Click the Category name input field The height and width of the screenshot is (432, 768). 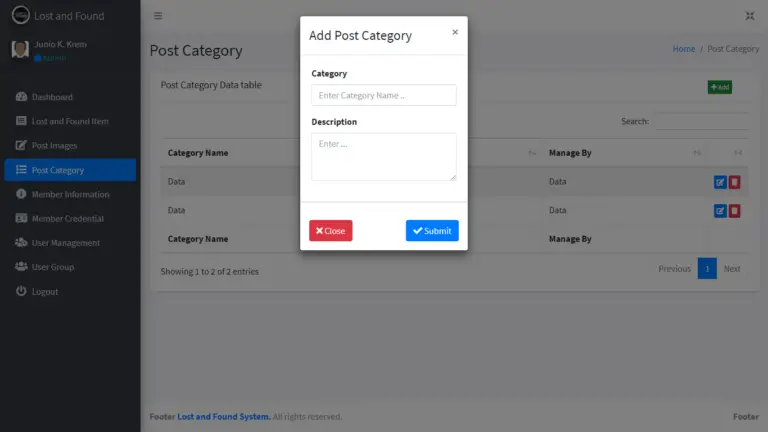pos(384,95)
